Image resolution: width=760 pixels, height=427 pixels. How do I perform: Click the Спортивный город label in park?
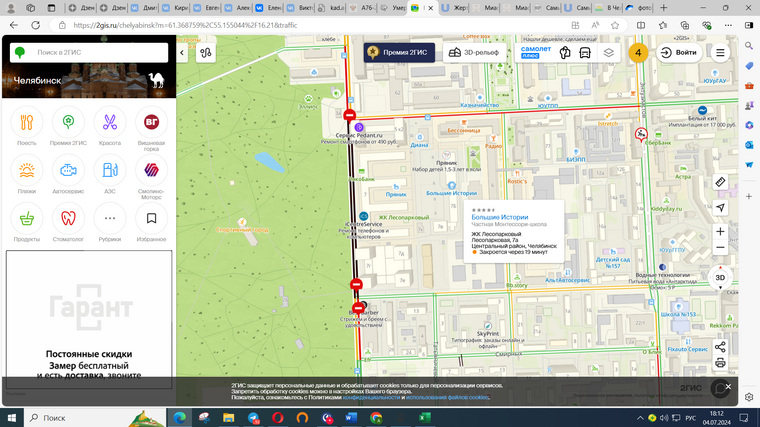point(242,230)
